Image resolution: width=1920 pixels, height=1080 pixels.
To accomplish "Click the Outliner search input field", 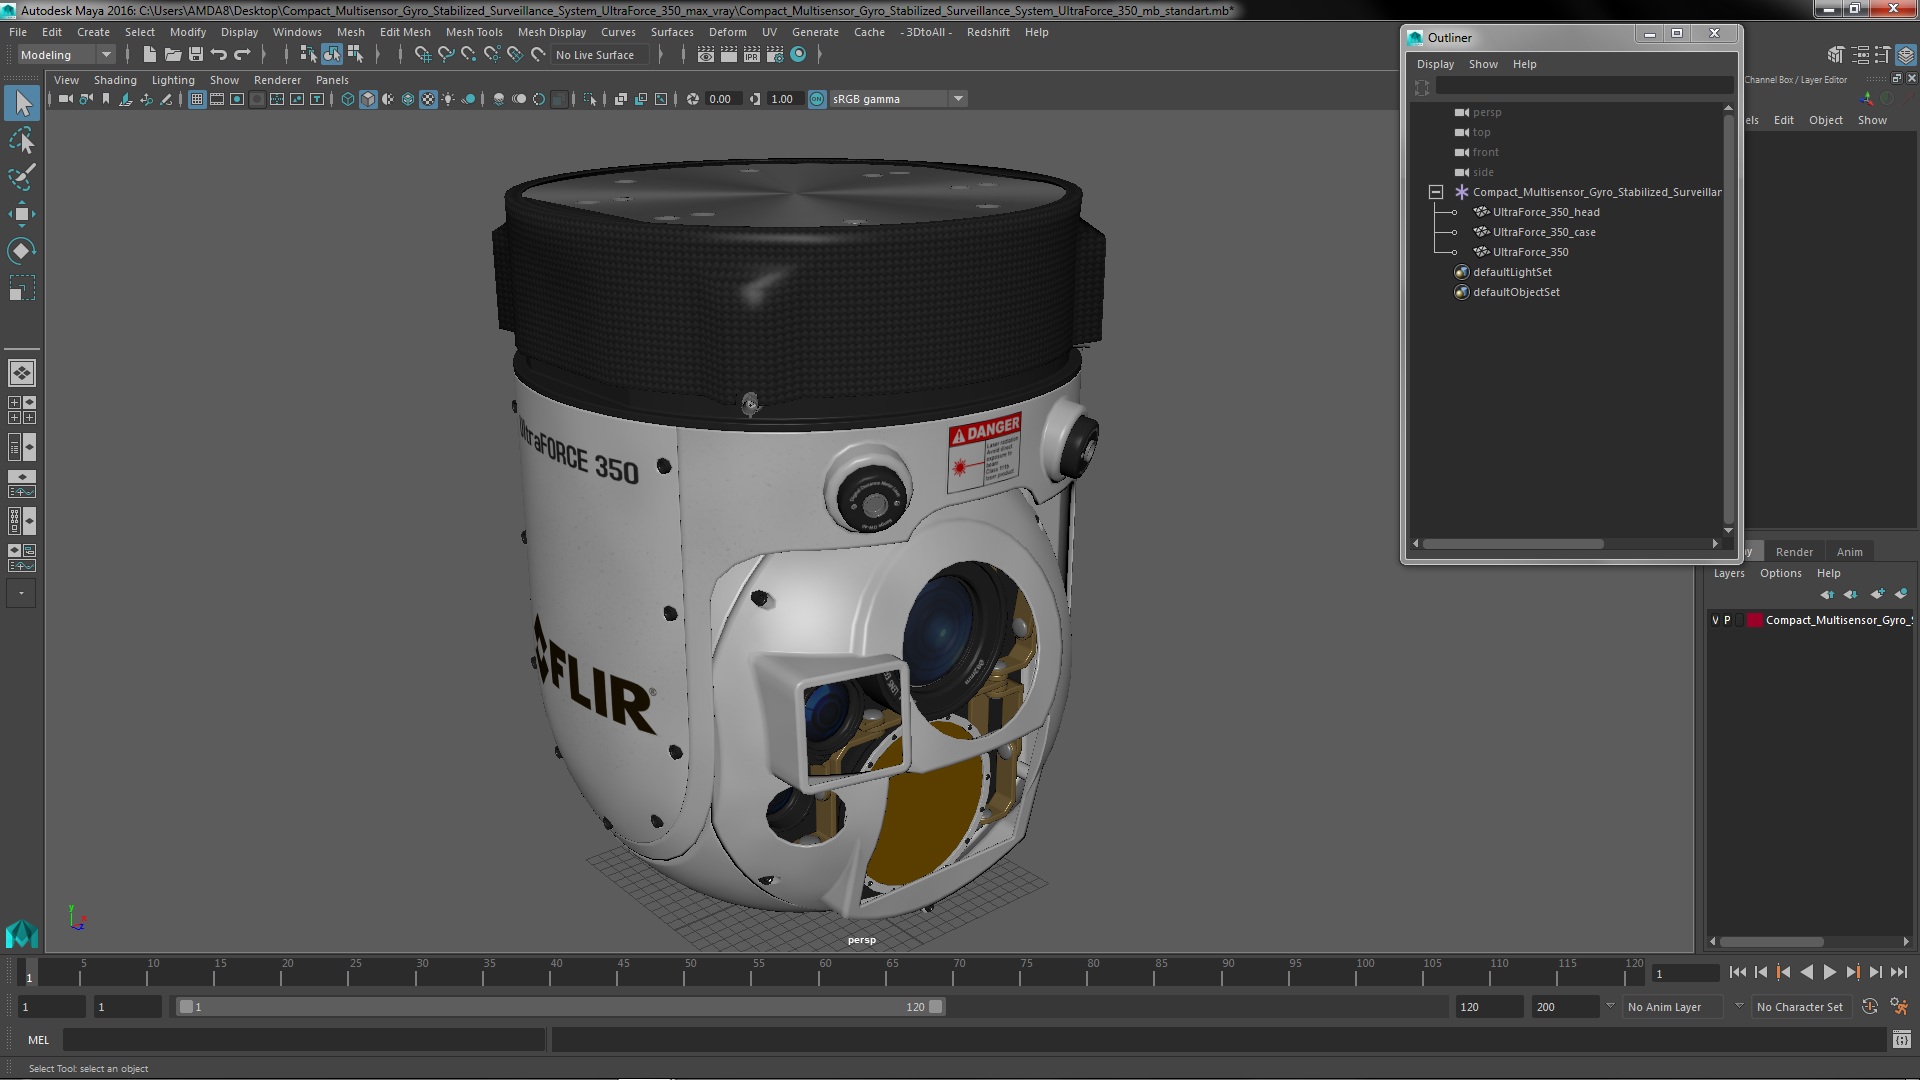I will click(x=1584, y=87).
